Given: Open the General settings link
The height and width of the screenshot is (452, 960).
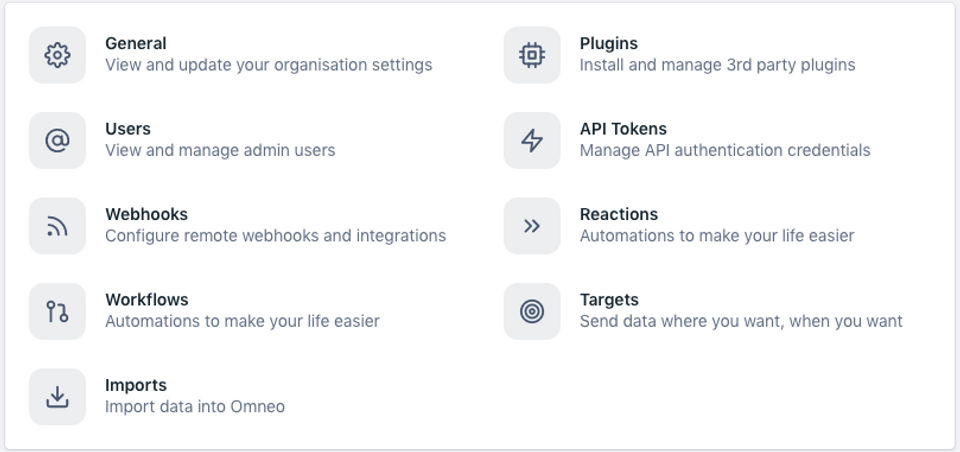Looking at the screenshot, I should coord(136,44).
